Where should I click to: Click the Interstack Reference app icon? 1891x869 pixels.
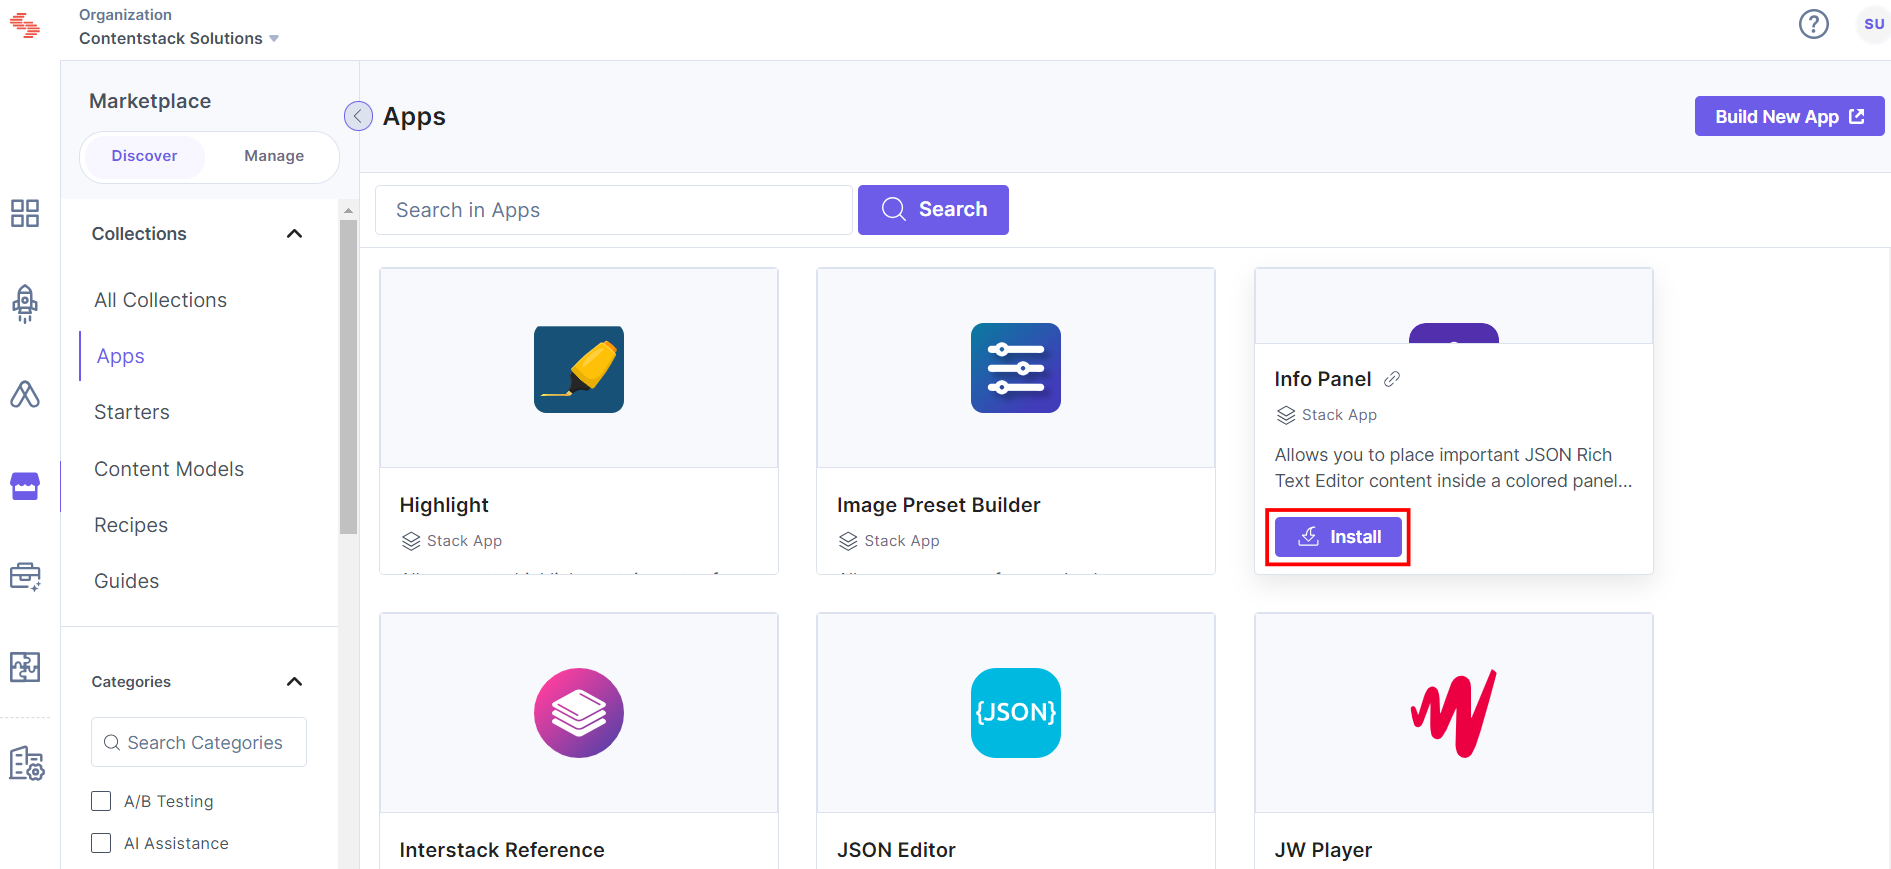[x=579, y=713]
